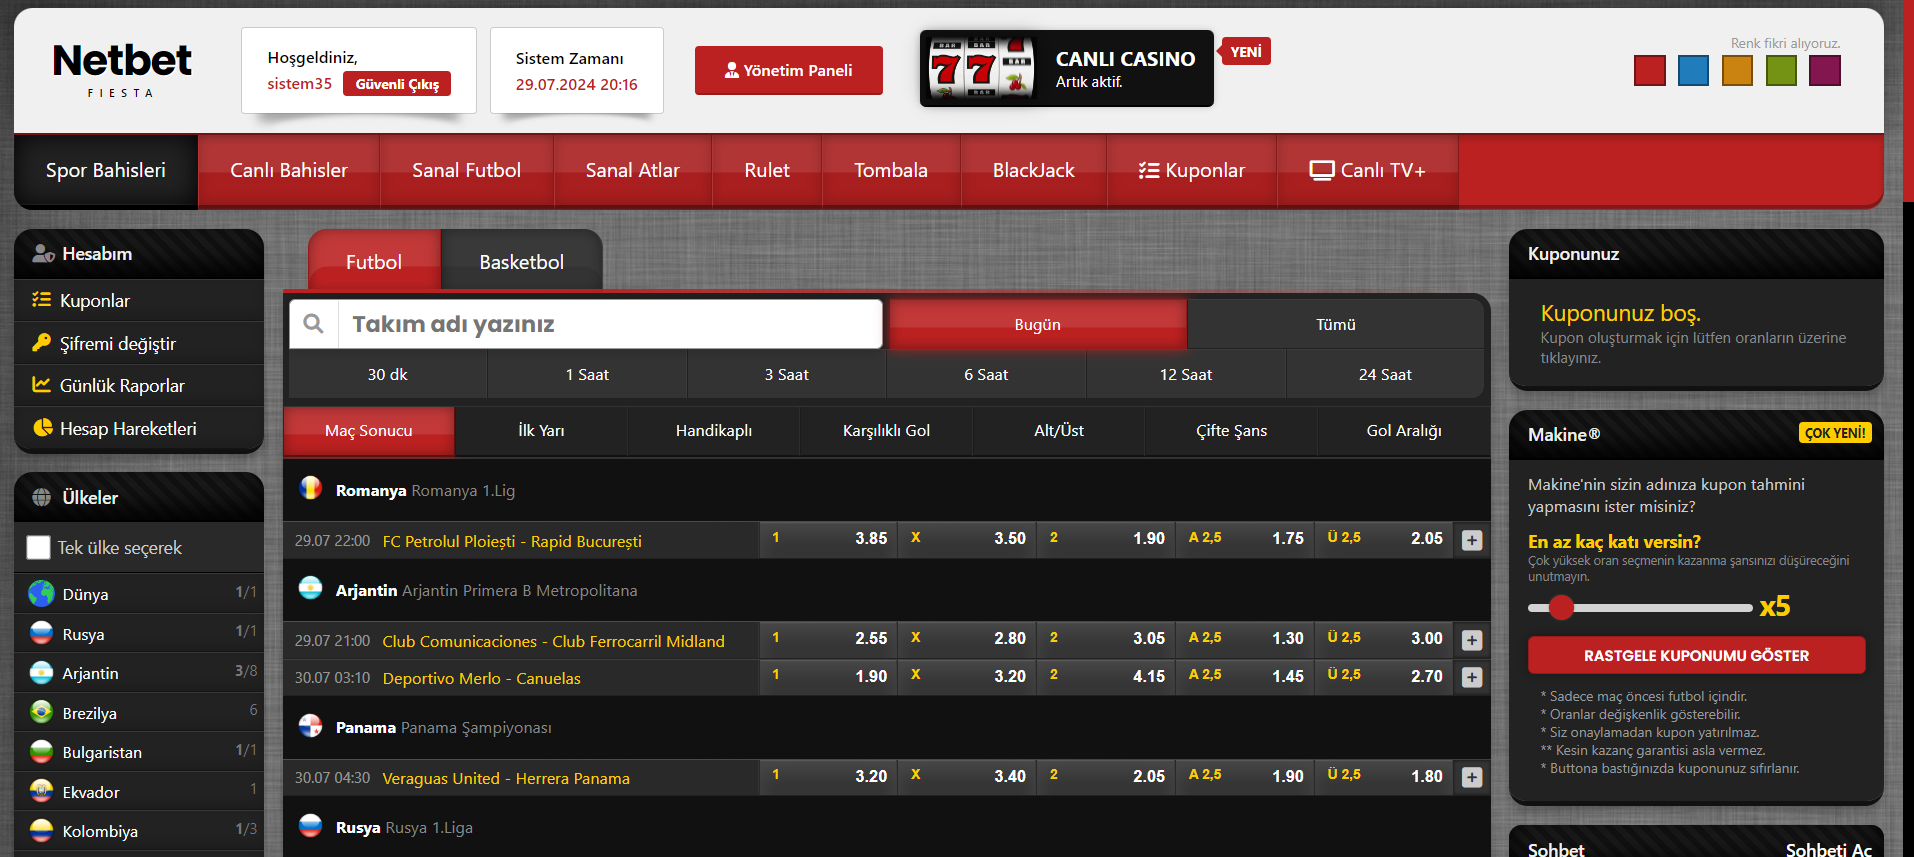Open BlackJack menu
The image size is (1914, 857).
[1034, 171]
